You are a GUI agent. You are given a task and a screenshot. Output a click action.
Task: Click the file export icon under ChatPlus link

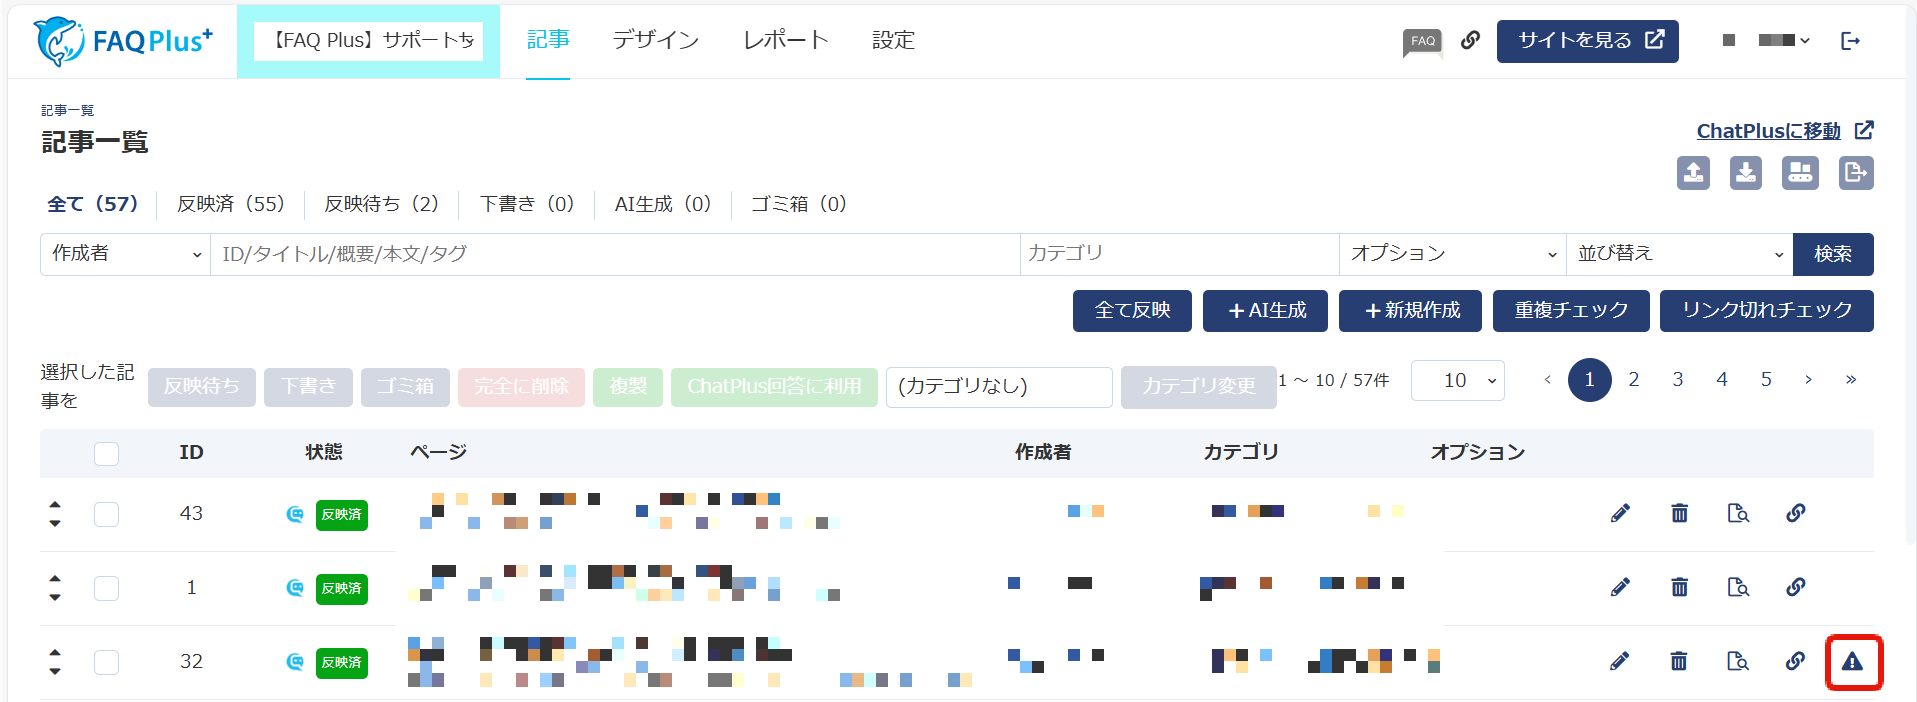(1856, 173)
